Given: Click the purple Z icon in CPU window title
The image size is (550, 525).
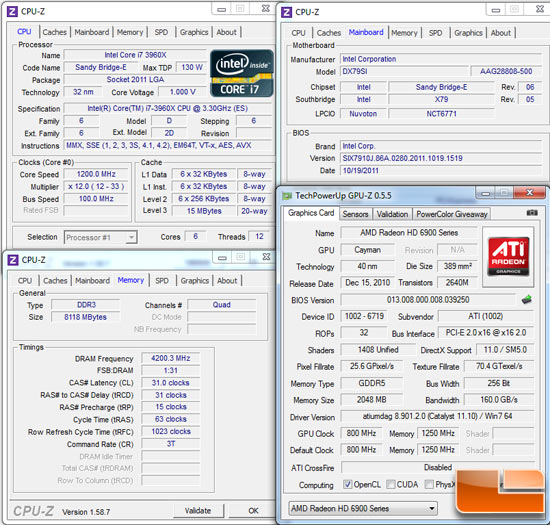Looking at the screenshot, I should coord(12,11).
